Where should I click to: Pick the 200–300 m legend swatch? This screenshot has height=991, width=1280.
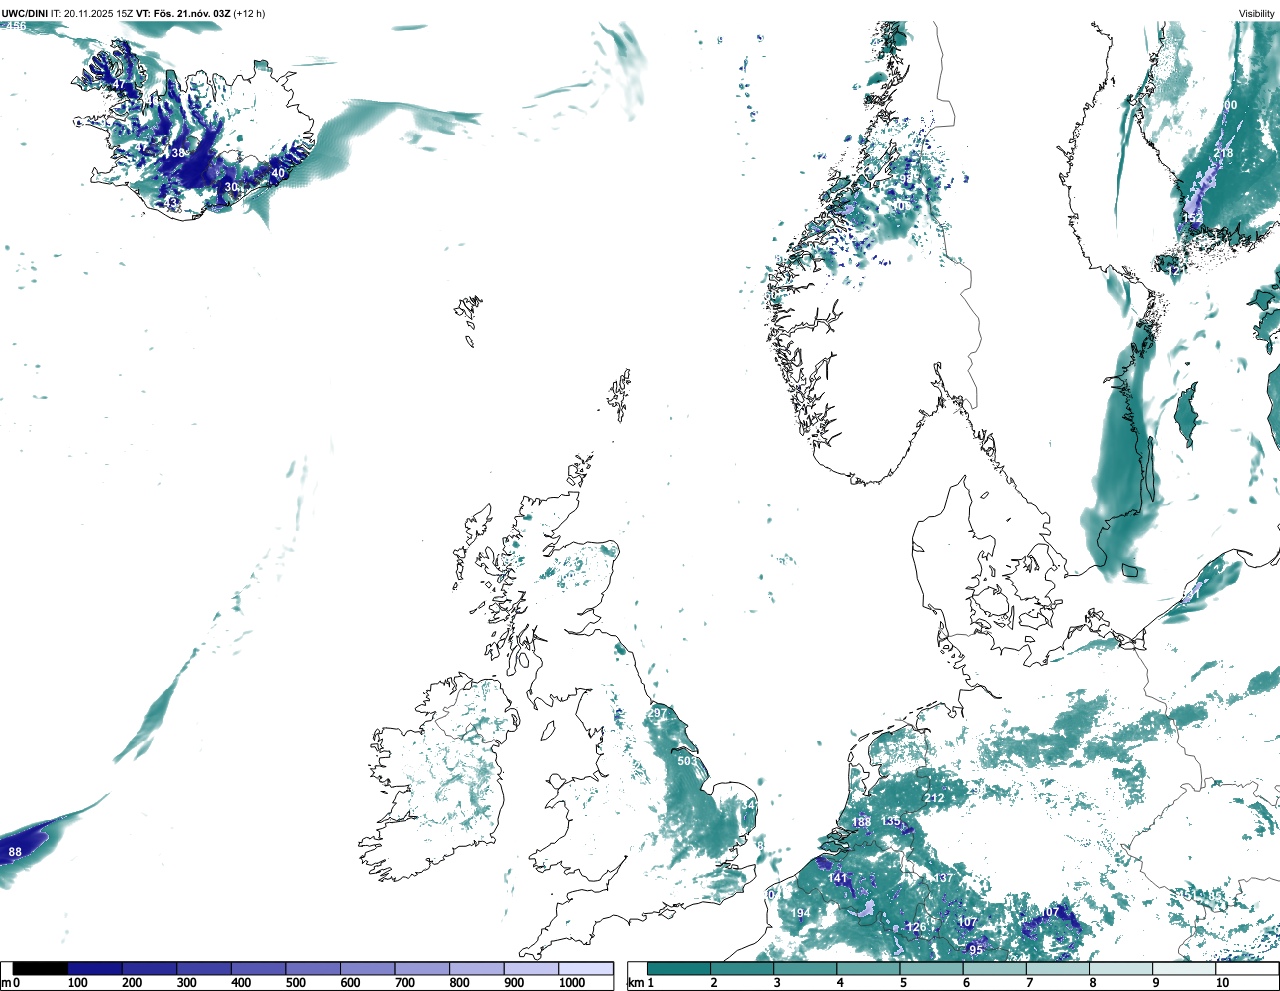(150, 968)
